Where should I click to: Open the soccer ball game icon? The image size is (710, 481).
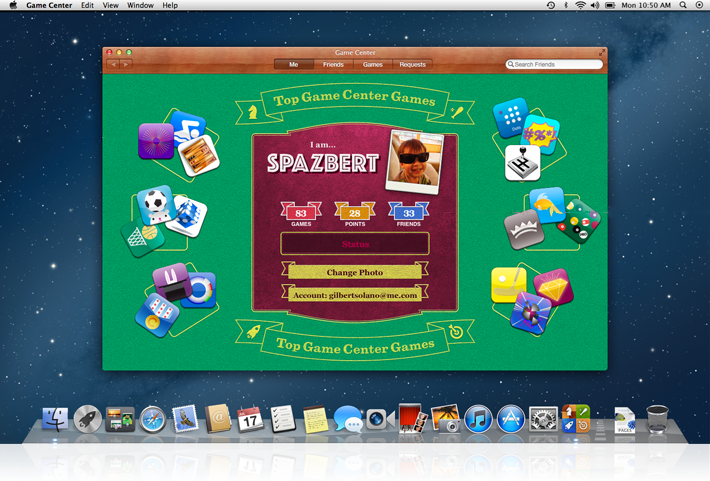(156, 205)
